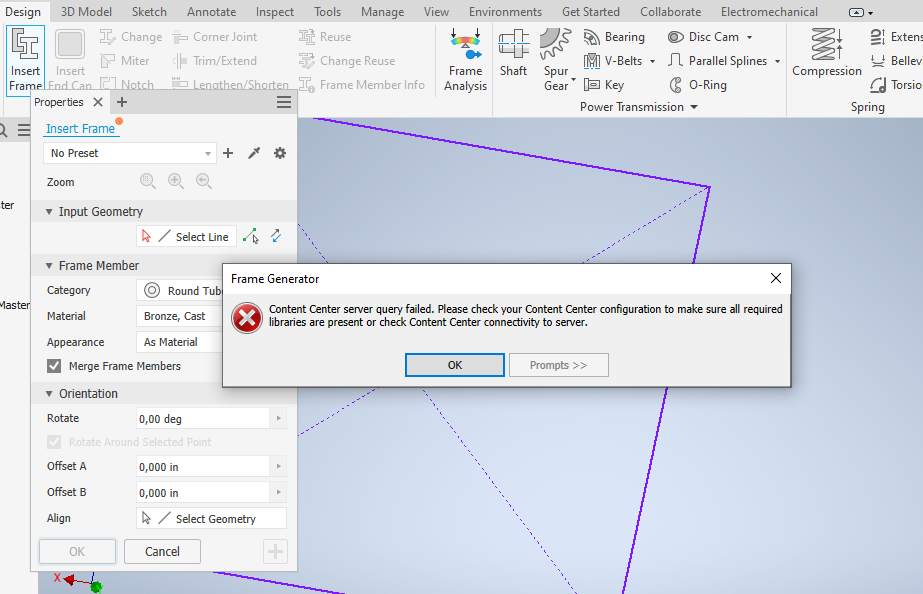Open the Parallel Splines dropdown arrow

point(778,61)
